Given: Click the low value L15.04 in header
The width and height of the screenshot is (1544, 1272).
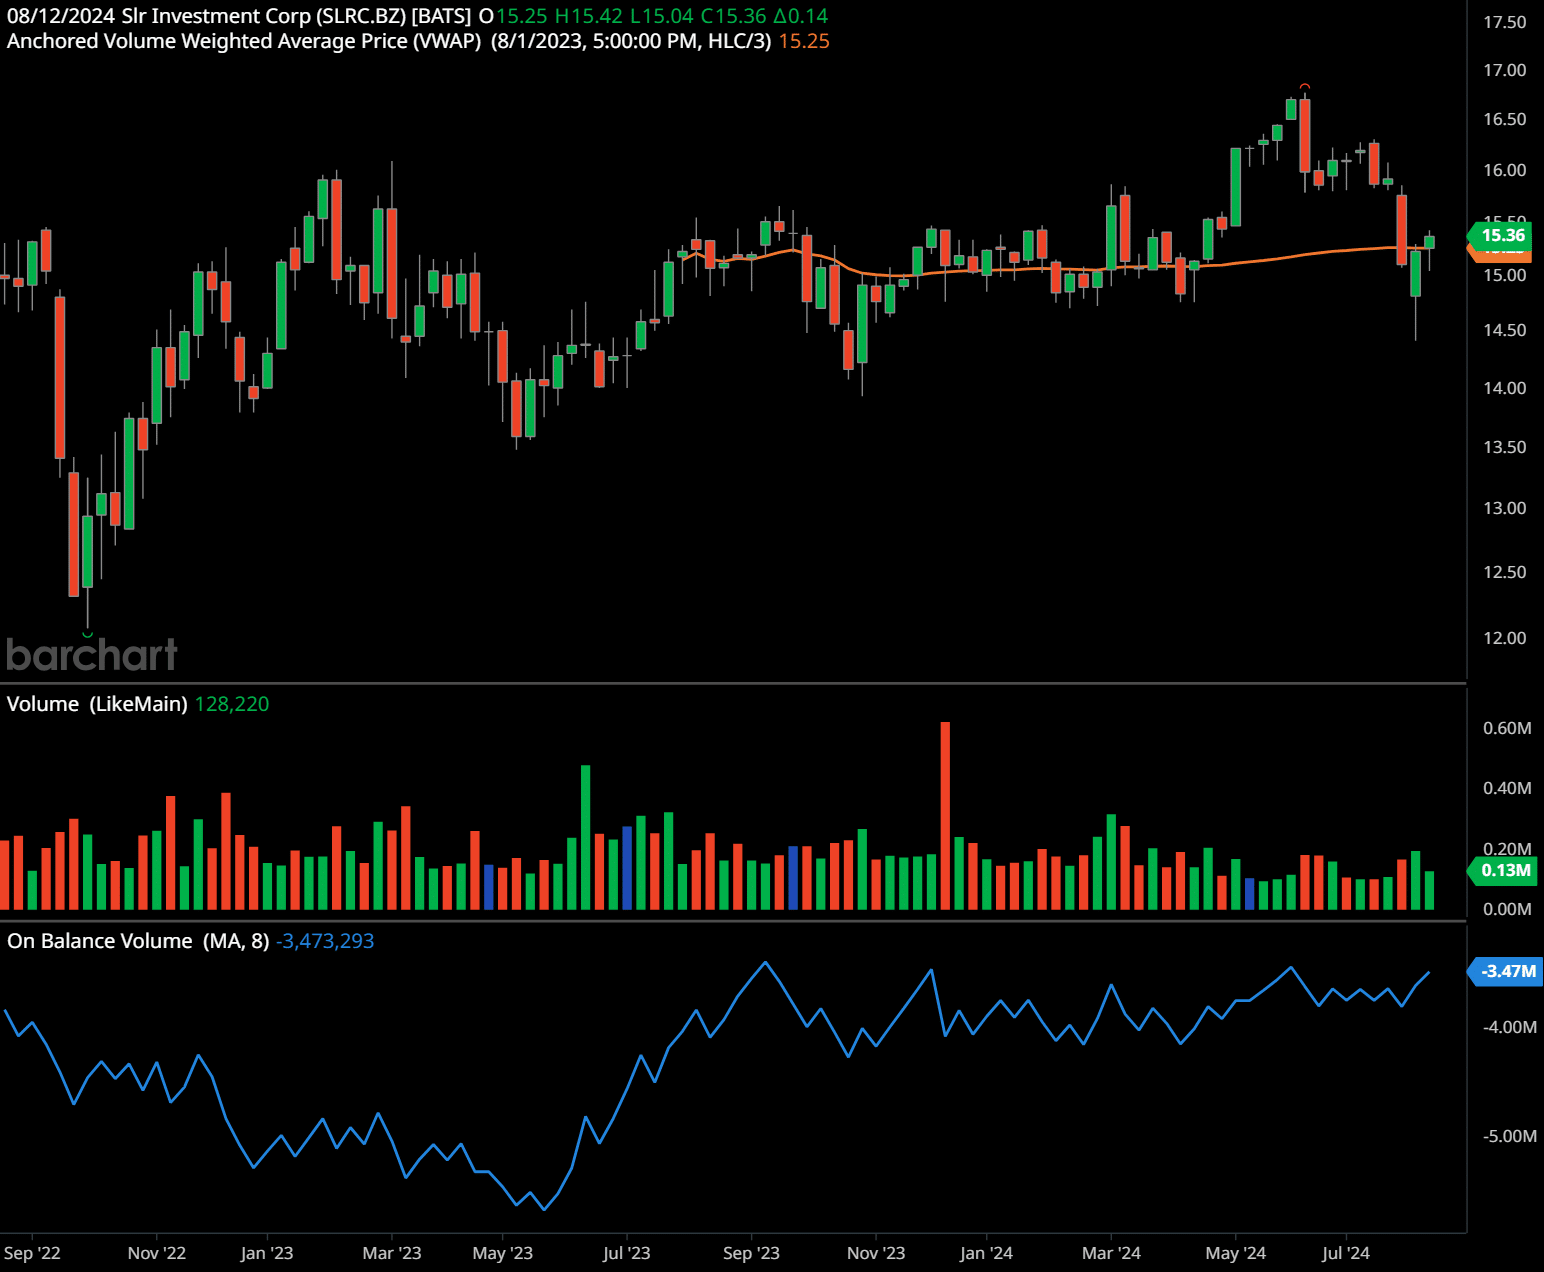Looking at the screenshot, I should coord(661,16).
